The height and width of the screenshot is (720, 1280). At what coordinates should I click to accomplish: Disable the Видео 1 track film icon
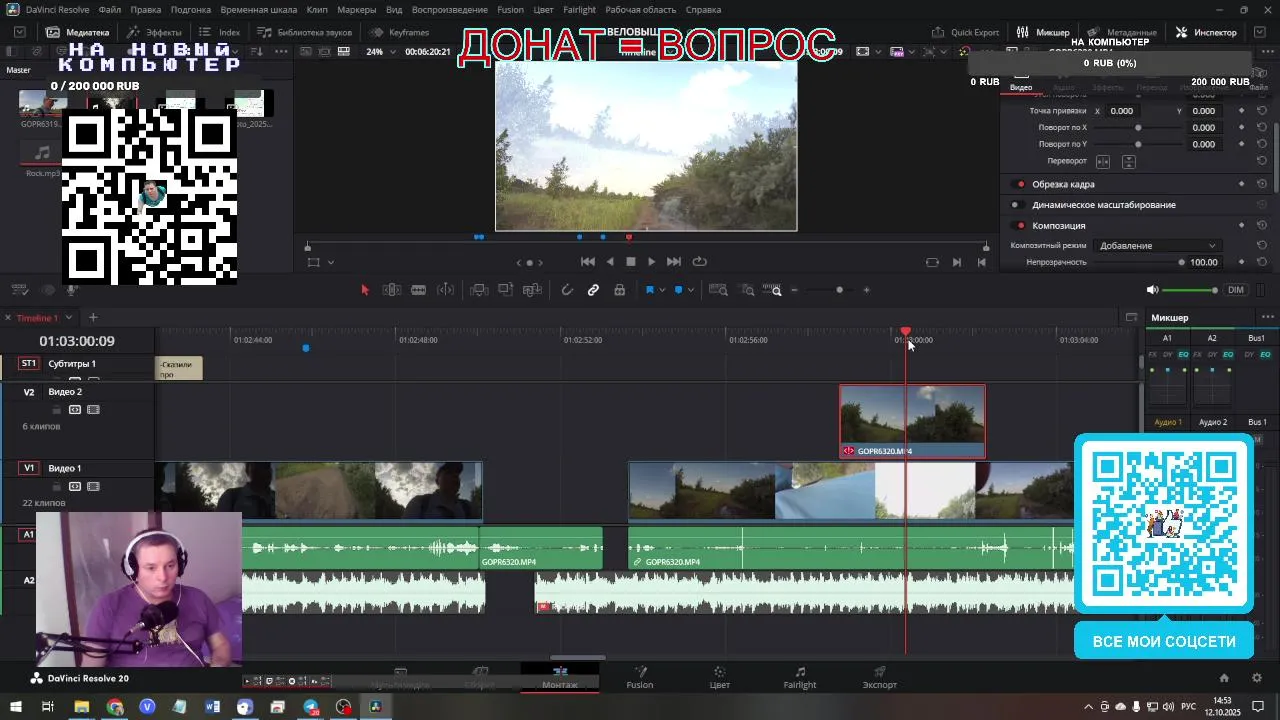93,487
